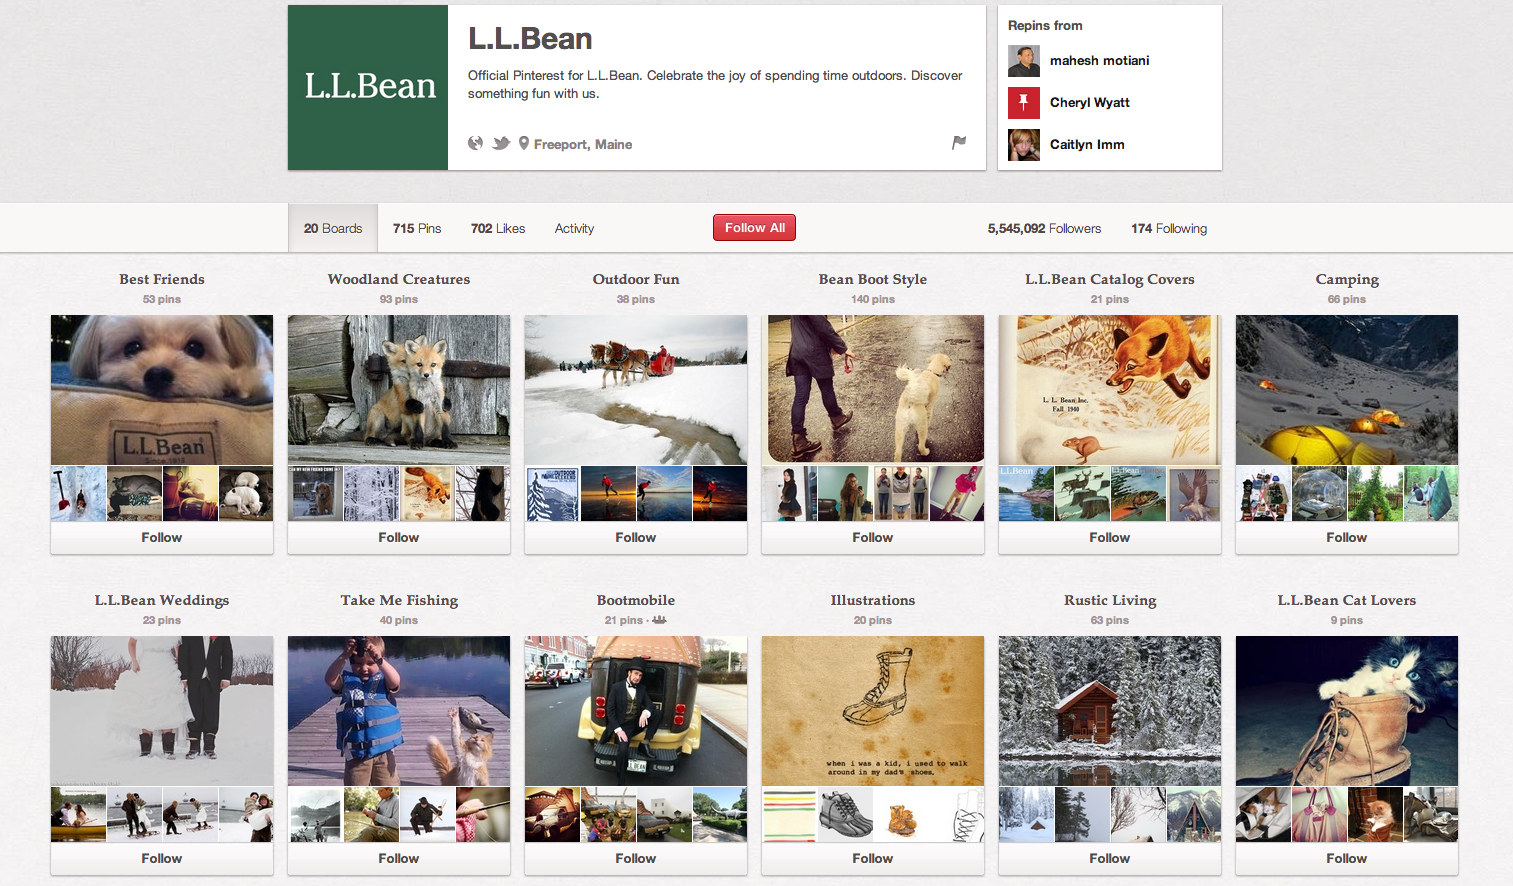Open the Activity tab
The image size is (1513, 886).
pyautogui.click(x=574, y=228)
